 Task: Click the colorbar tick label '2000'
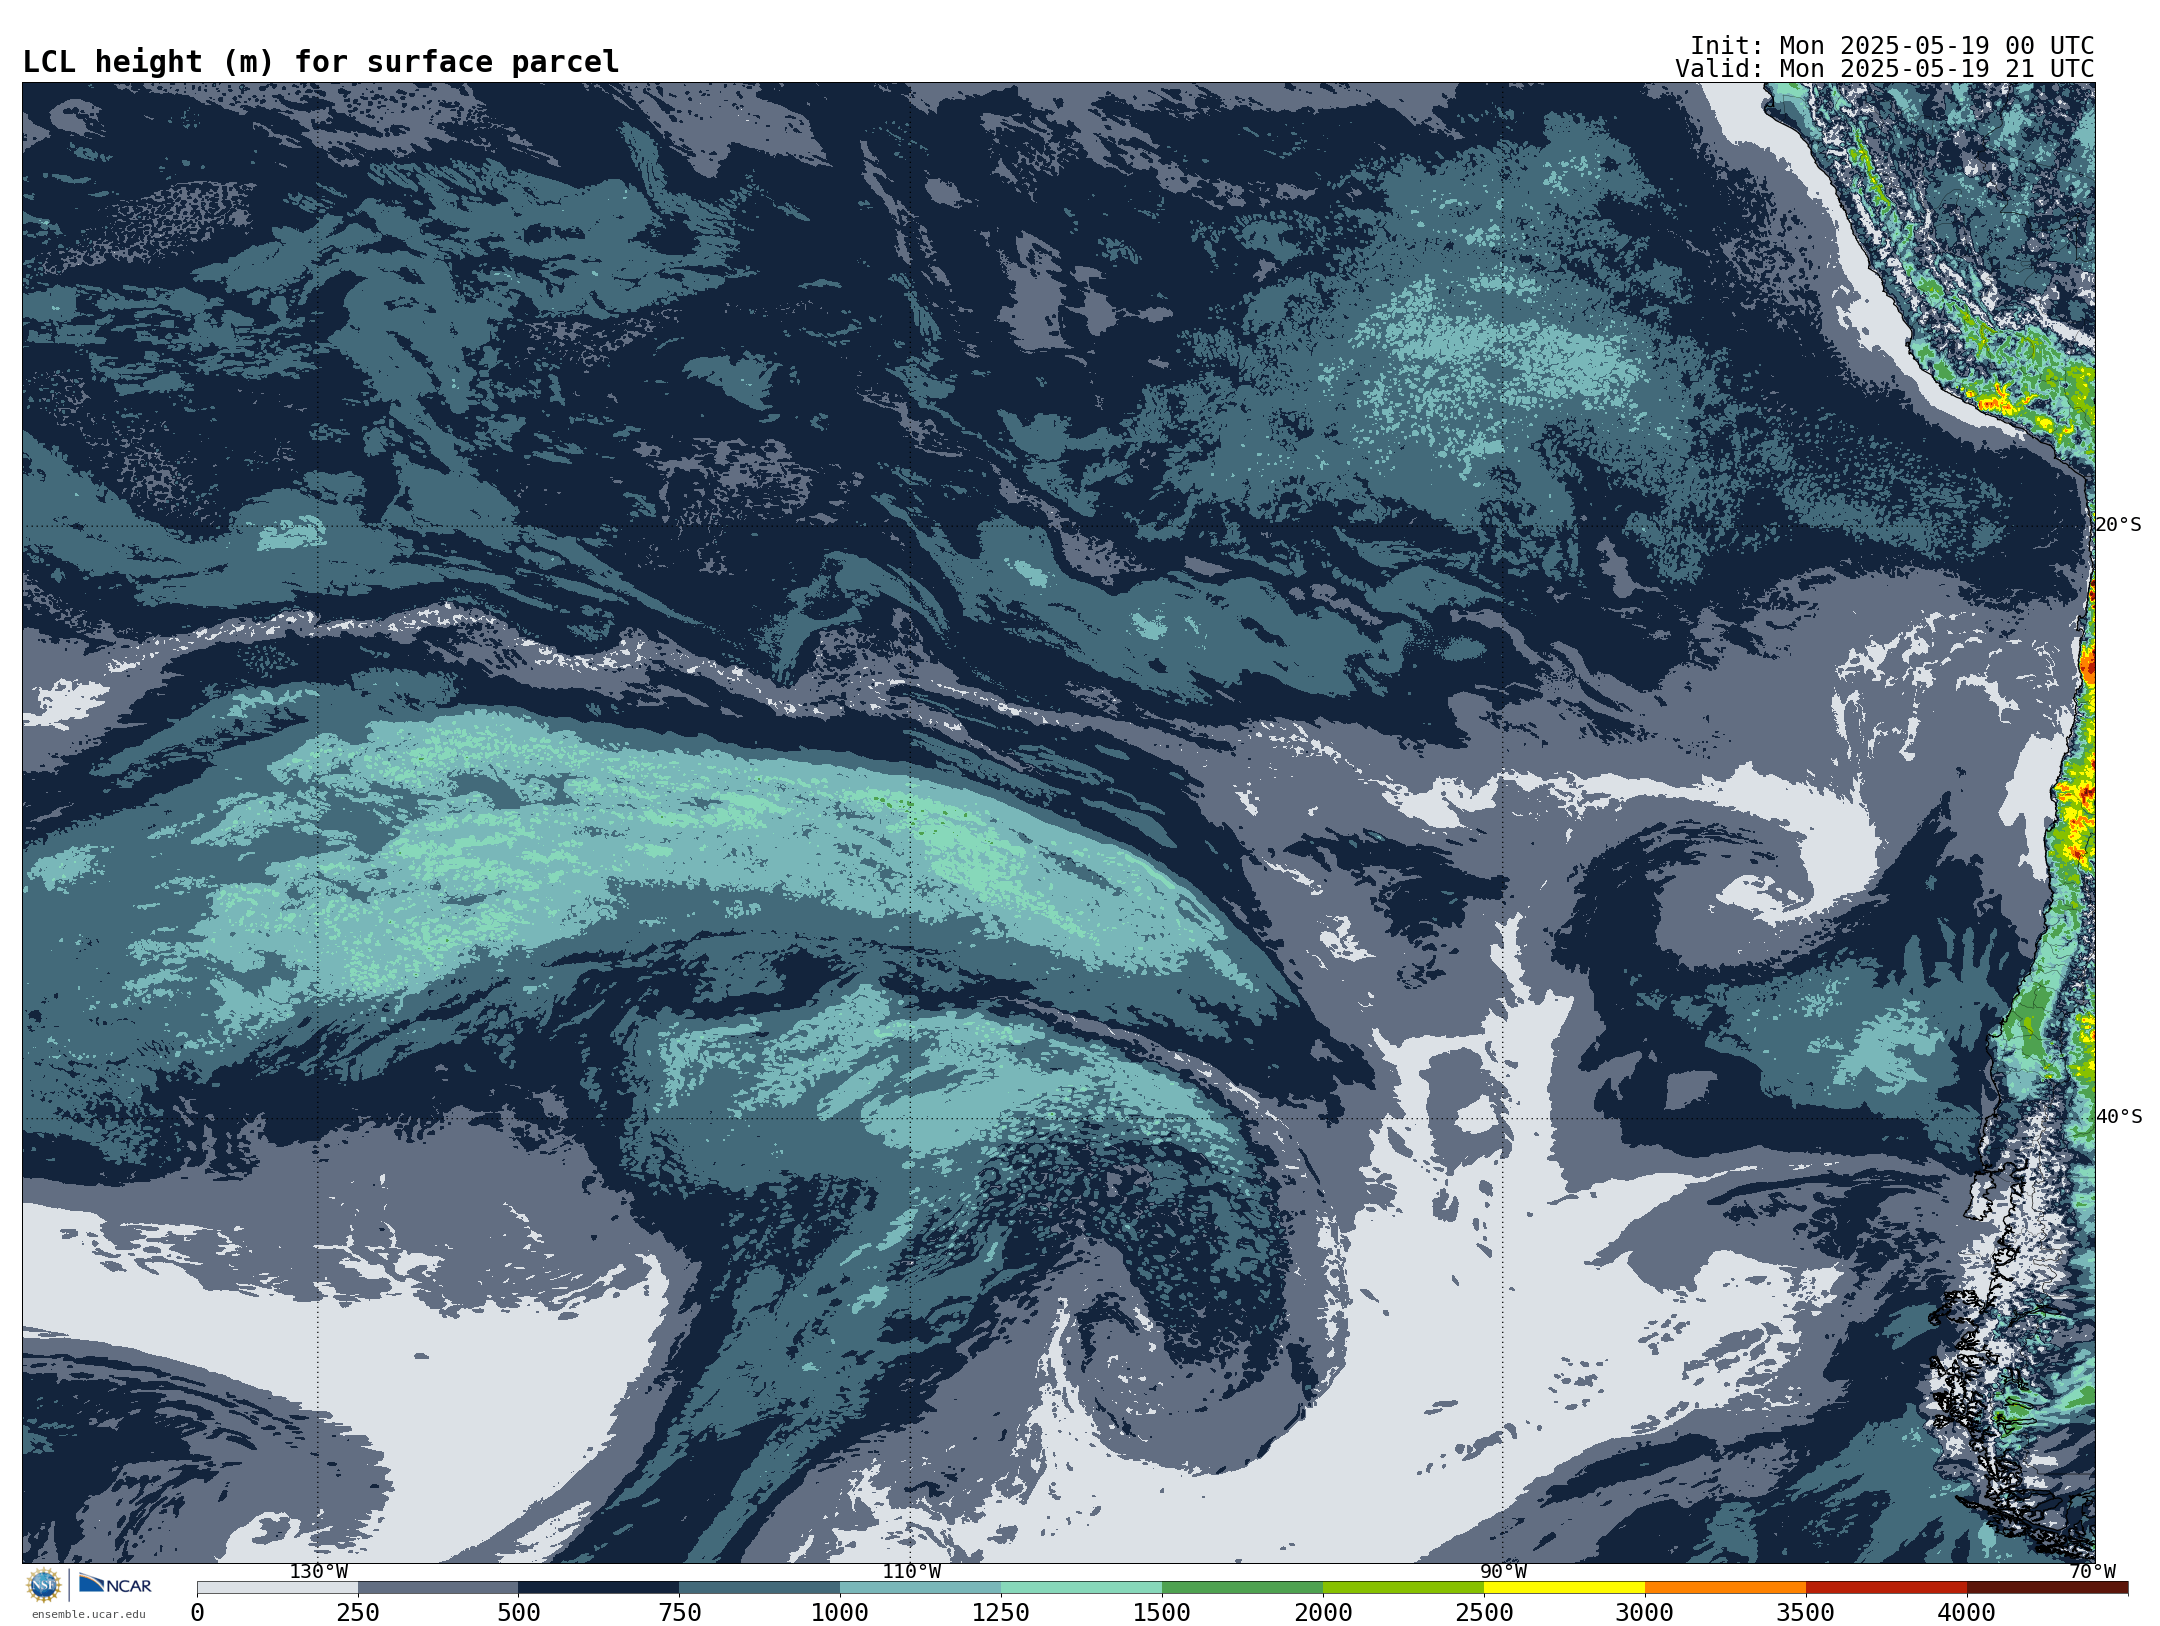(x=1323, y=1613)
